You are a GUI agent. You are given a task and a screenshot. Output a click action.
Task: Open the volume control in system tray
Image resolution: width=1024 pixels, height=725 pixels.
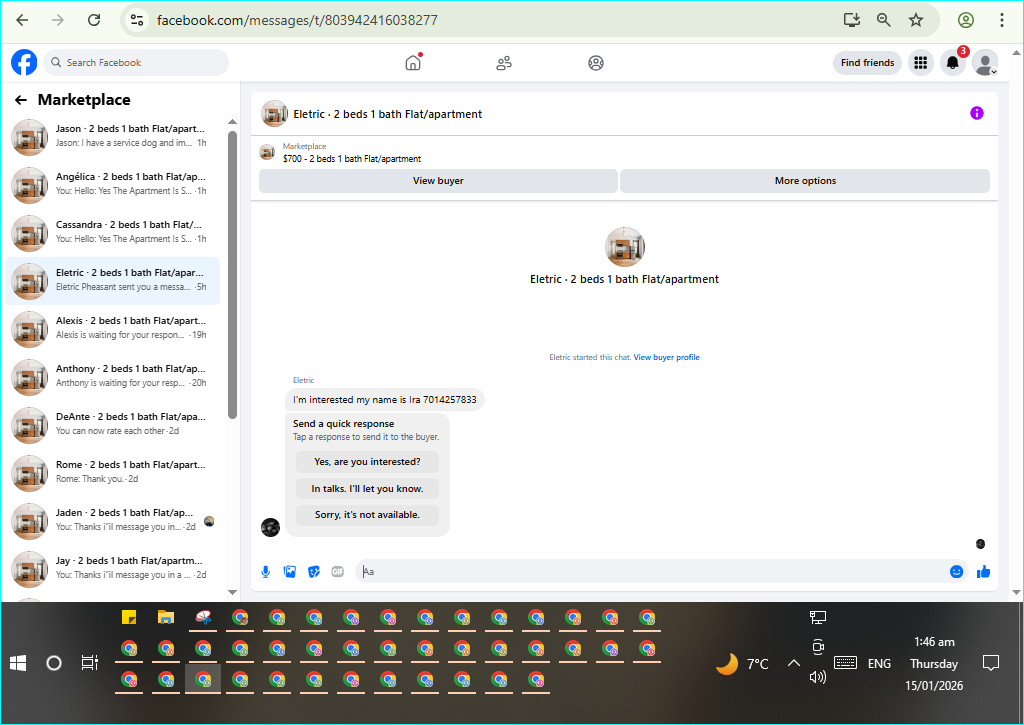point(818,677)
